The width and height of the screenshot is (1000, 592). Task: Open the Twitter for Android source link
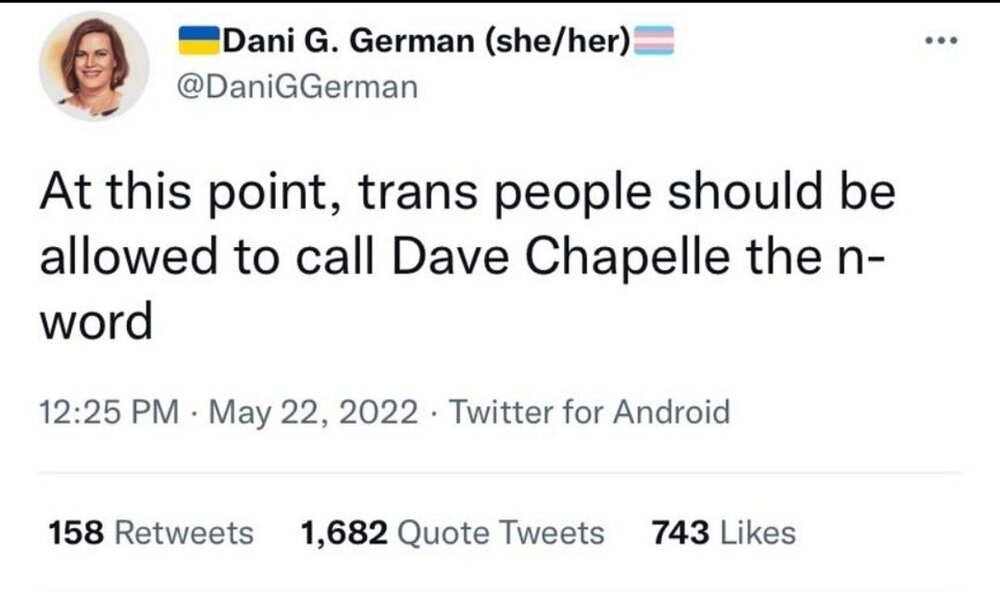coord(590,411)
